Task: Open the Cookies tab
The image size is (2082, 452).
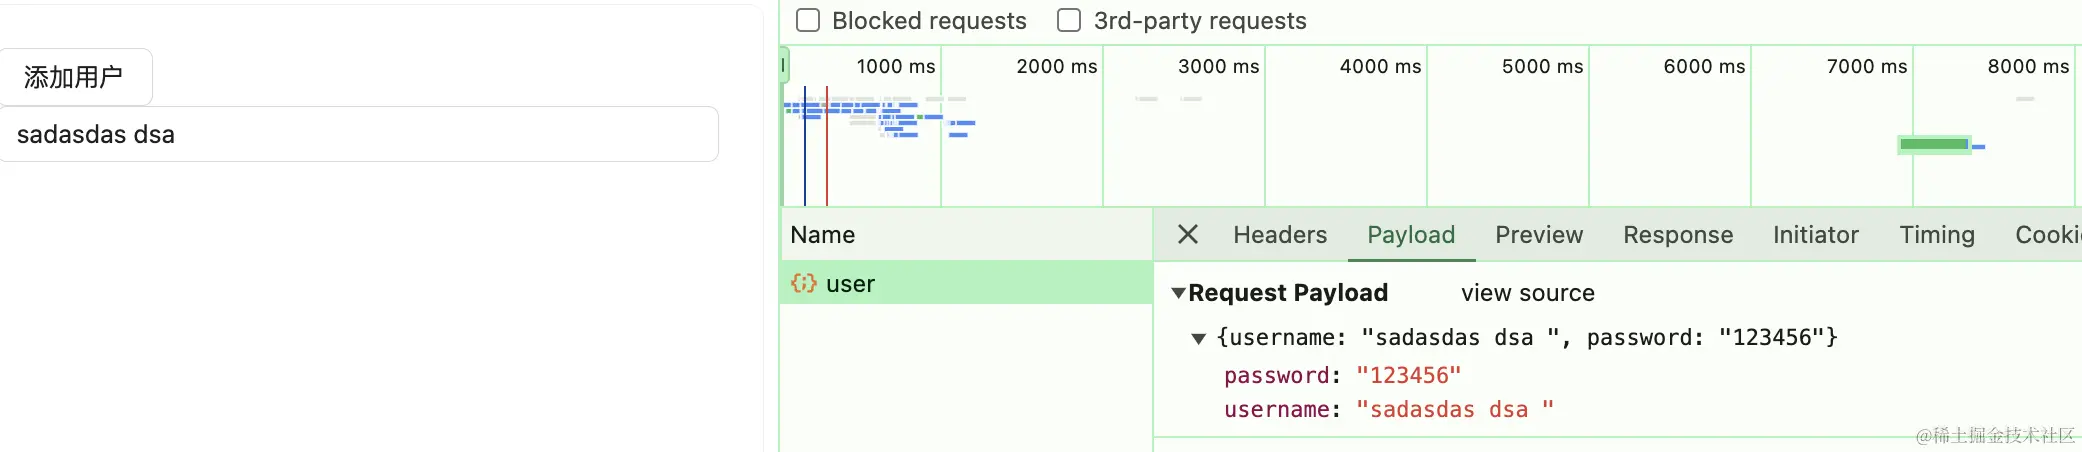Action: (x=2047, y=235)
